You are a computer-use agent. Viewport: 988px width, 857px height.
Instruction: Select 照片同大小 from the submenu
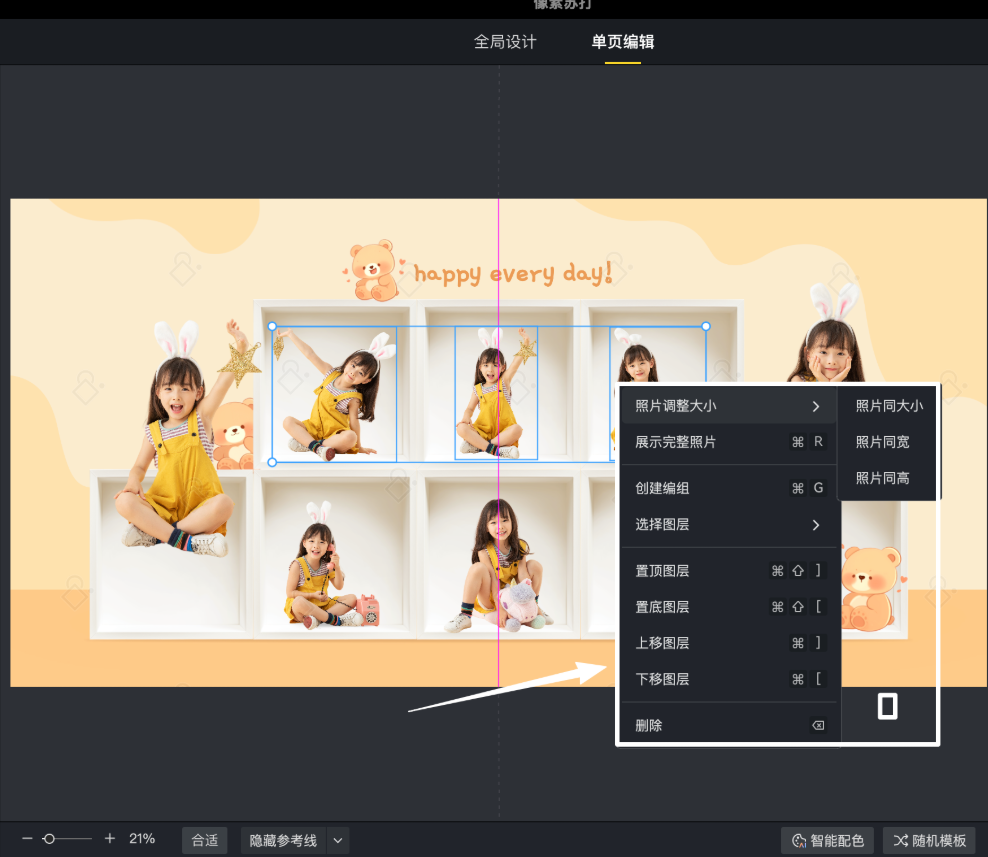889,406
